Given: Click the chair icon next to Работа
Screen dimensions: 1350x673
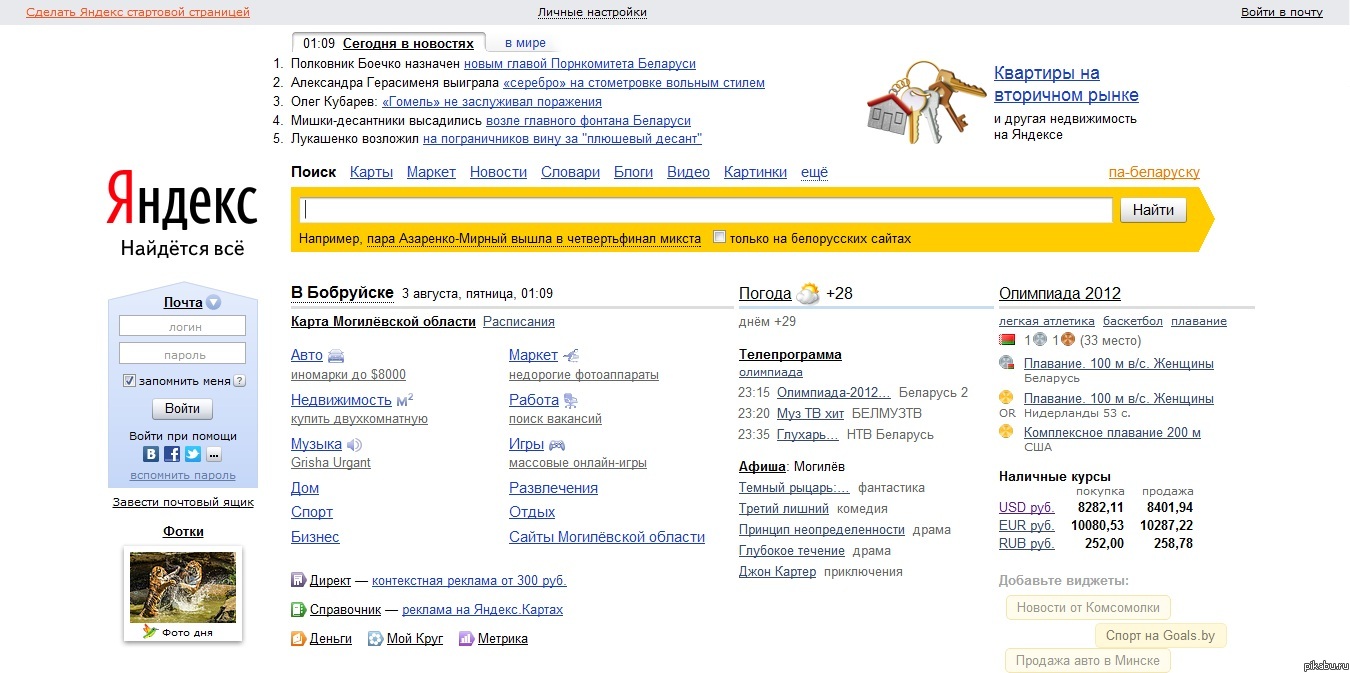Looking at the screenshot, I should coord(570,400).
